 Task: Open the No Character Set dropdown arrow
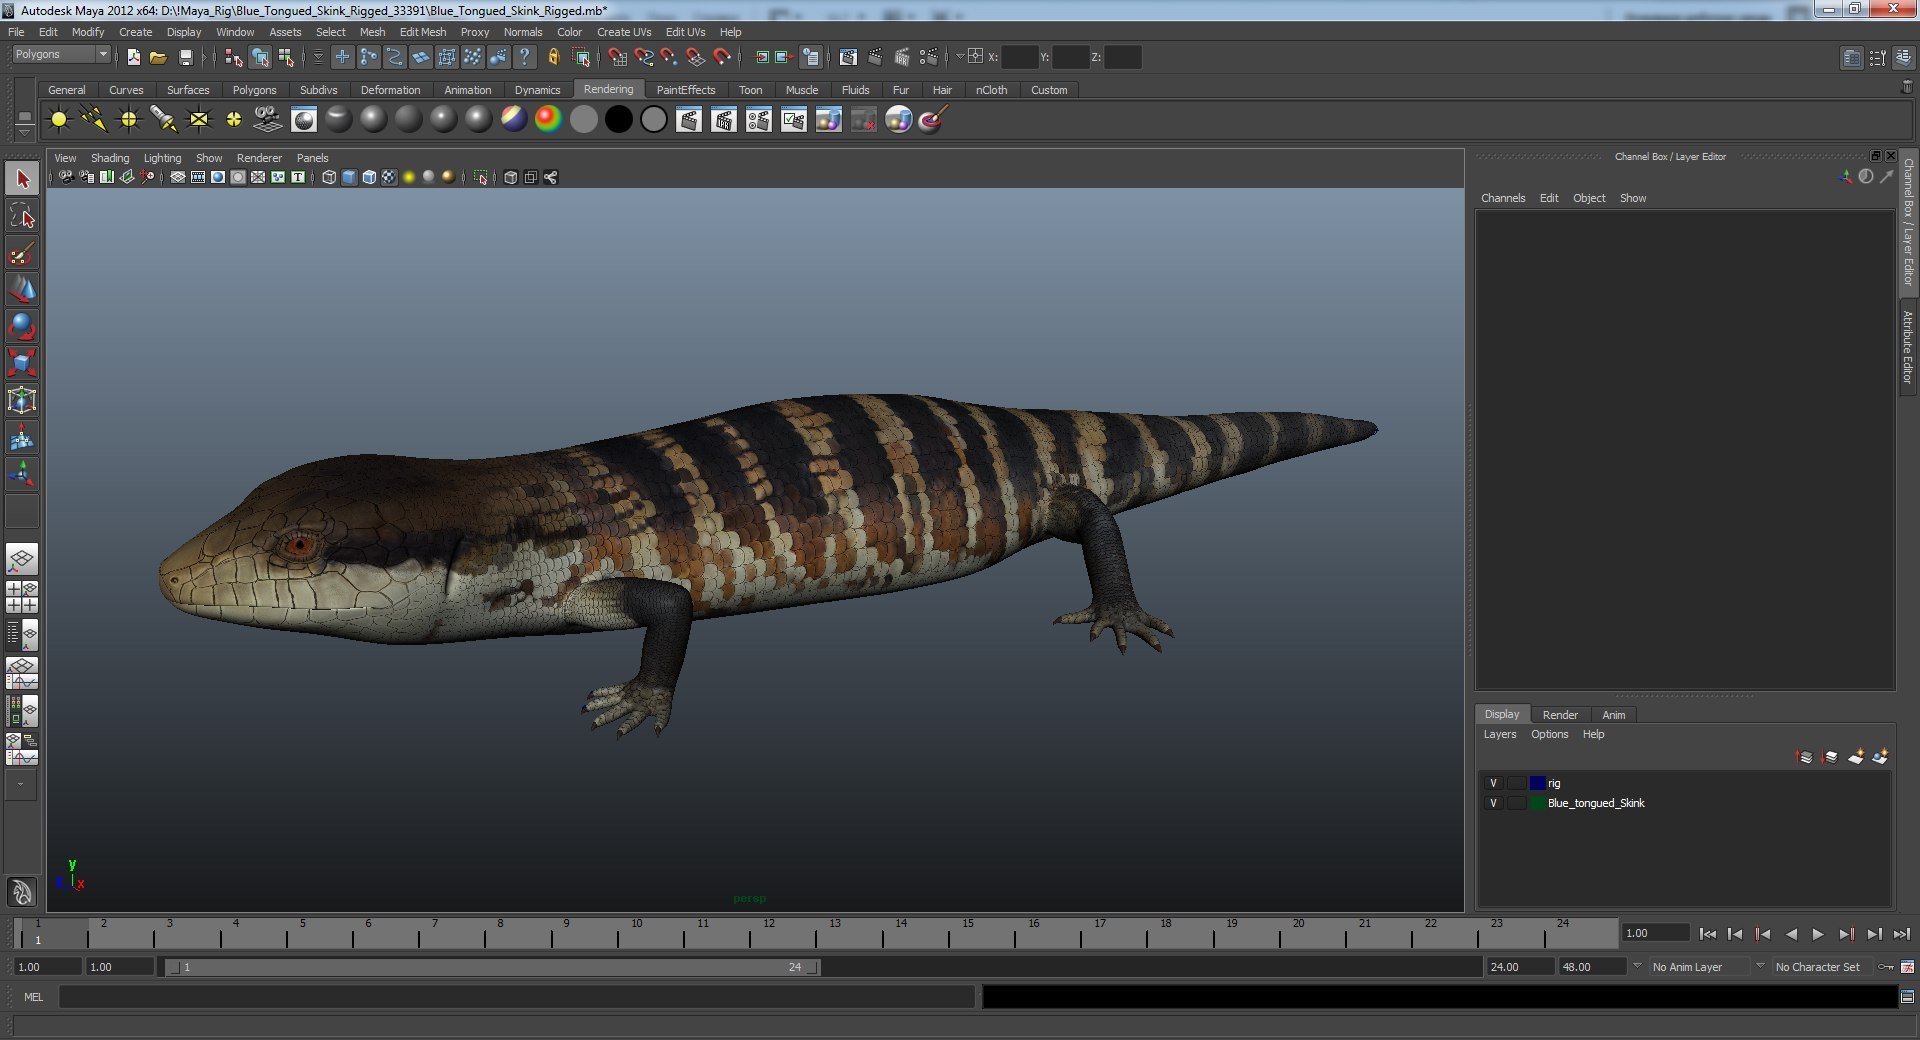pyautogui.click(x=1760, y=966)
